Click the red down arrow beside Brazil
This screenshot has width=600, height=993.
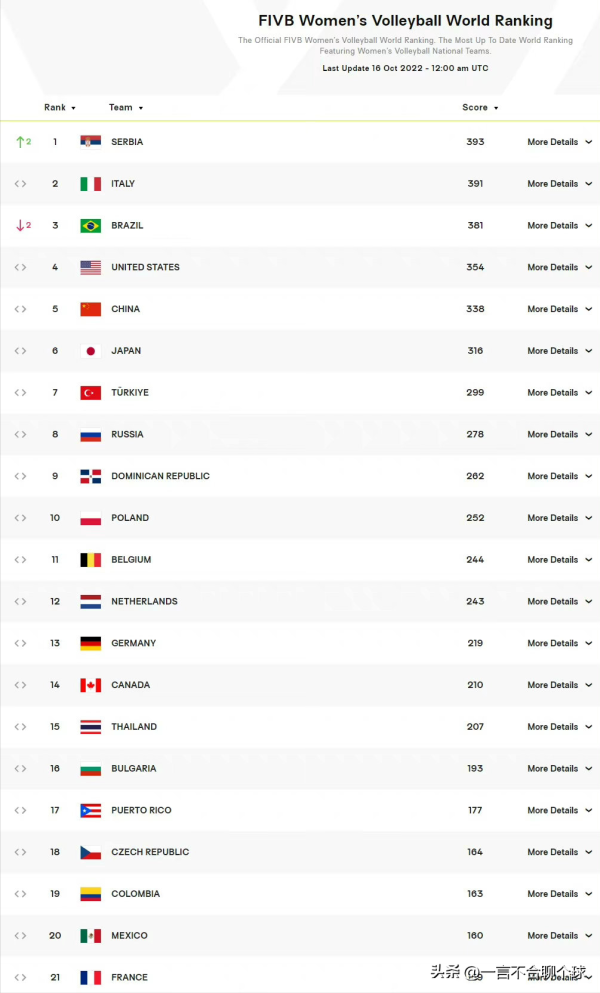(20, 226)
